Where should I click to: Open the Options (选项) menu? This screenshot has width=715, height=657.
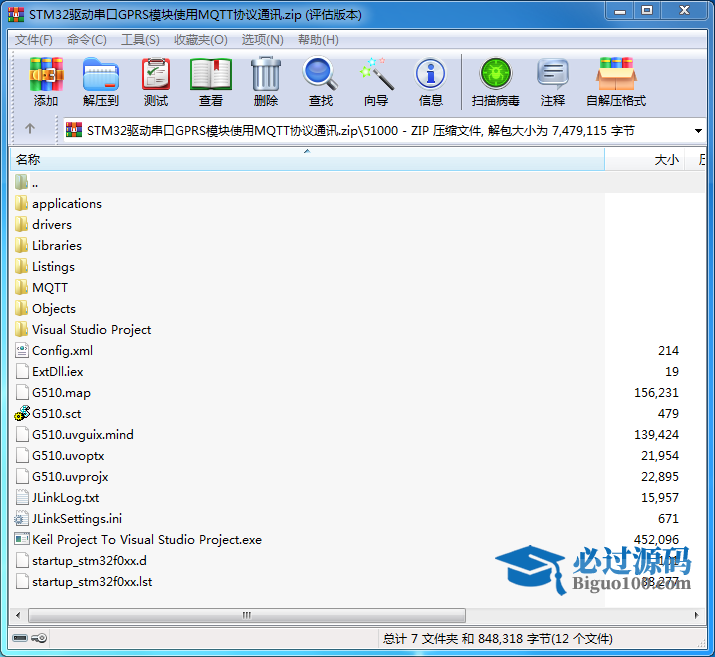click(x=263, y=40)
